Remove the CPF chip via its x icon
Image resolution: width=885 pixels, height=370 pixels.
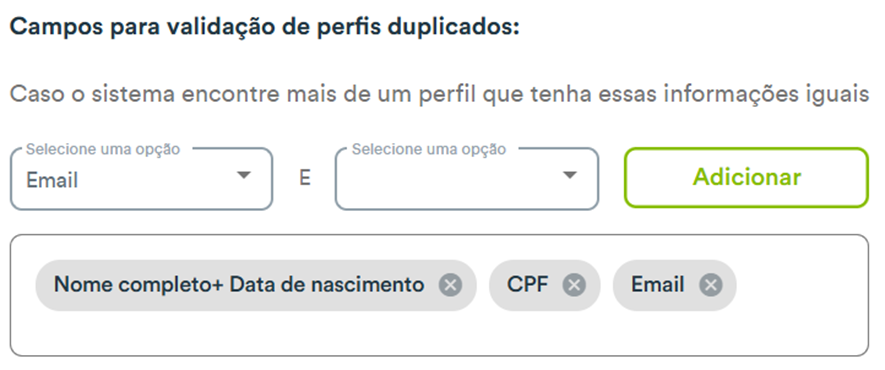[574, 285]
